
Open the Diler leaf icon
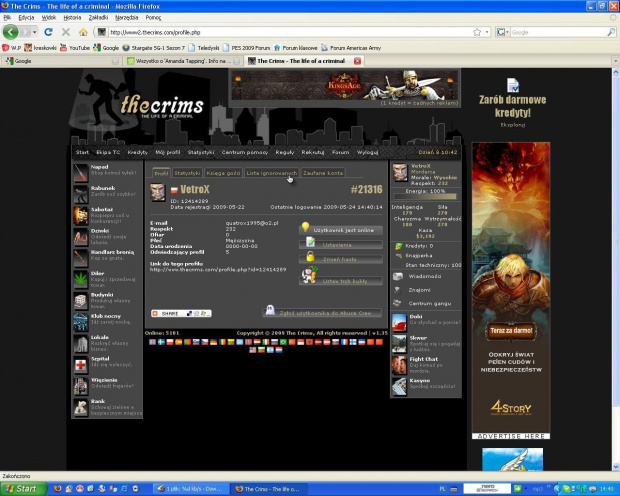point(81,279)
